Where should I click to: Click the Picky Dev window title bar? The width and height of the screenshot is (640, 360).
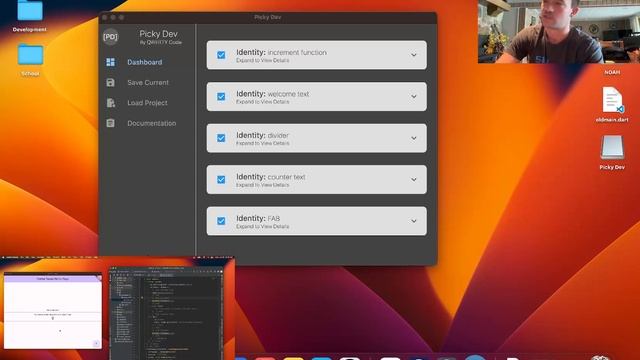click(268, 17)
